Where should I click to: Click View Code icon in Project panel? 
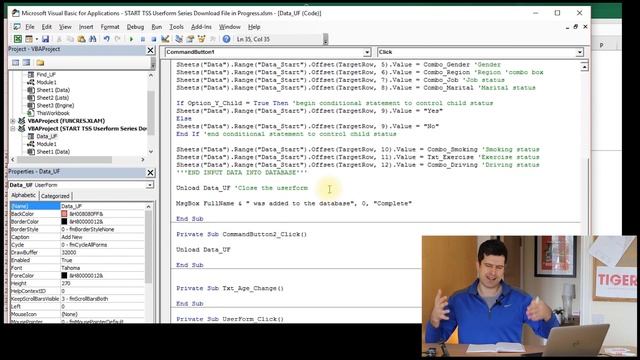coord(16,62)
